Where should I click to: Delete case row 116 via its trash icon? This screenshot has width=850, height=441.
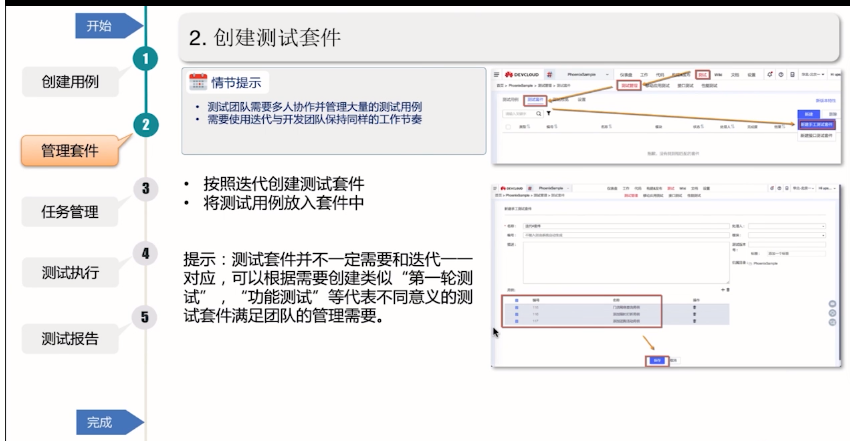pyautogui.click(x=694, y=314)
